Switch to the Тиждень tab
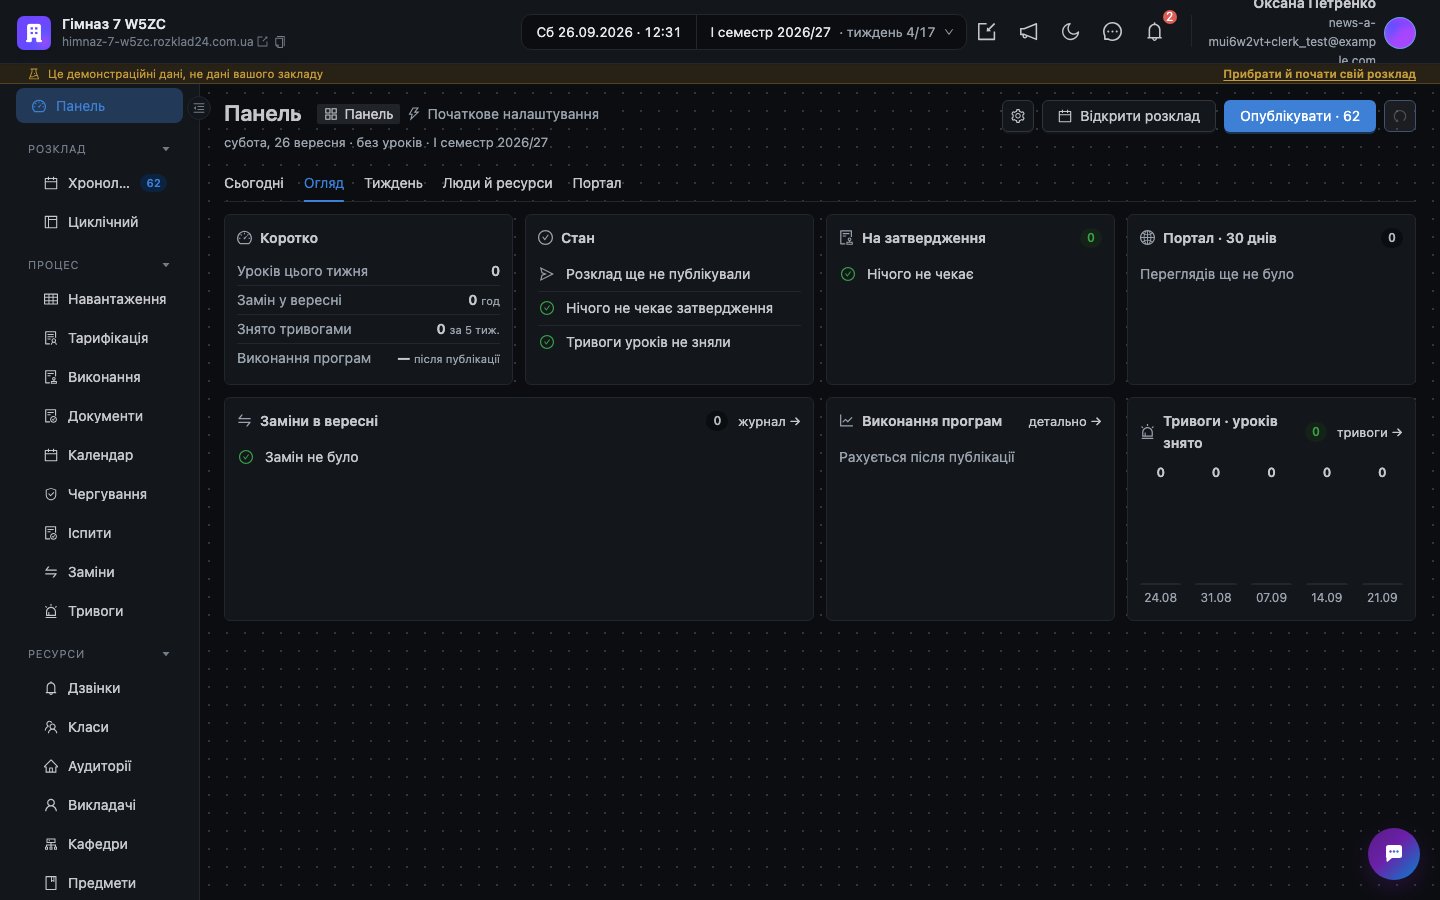 (x=393, y=183)
